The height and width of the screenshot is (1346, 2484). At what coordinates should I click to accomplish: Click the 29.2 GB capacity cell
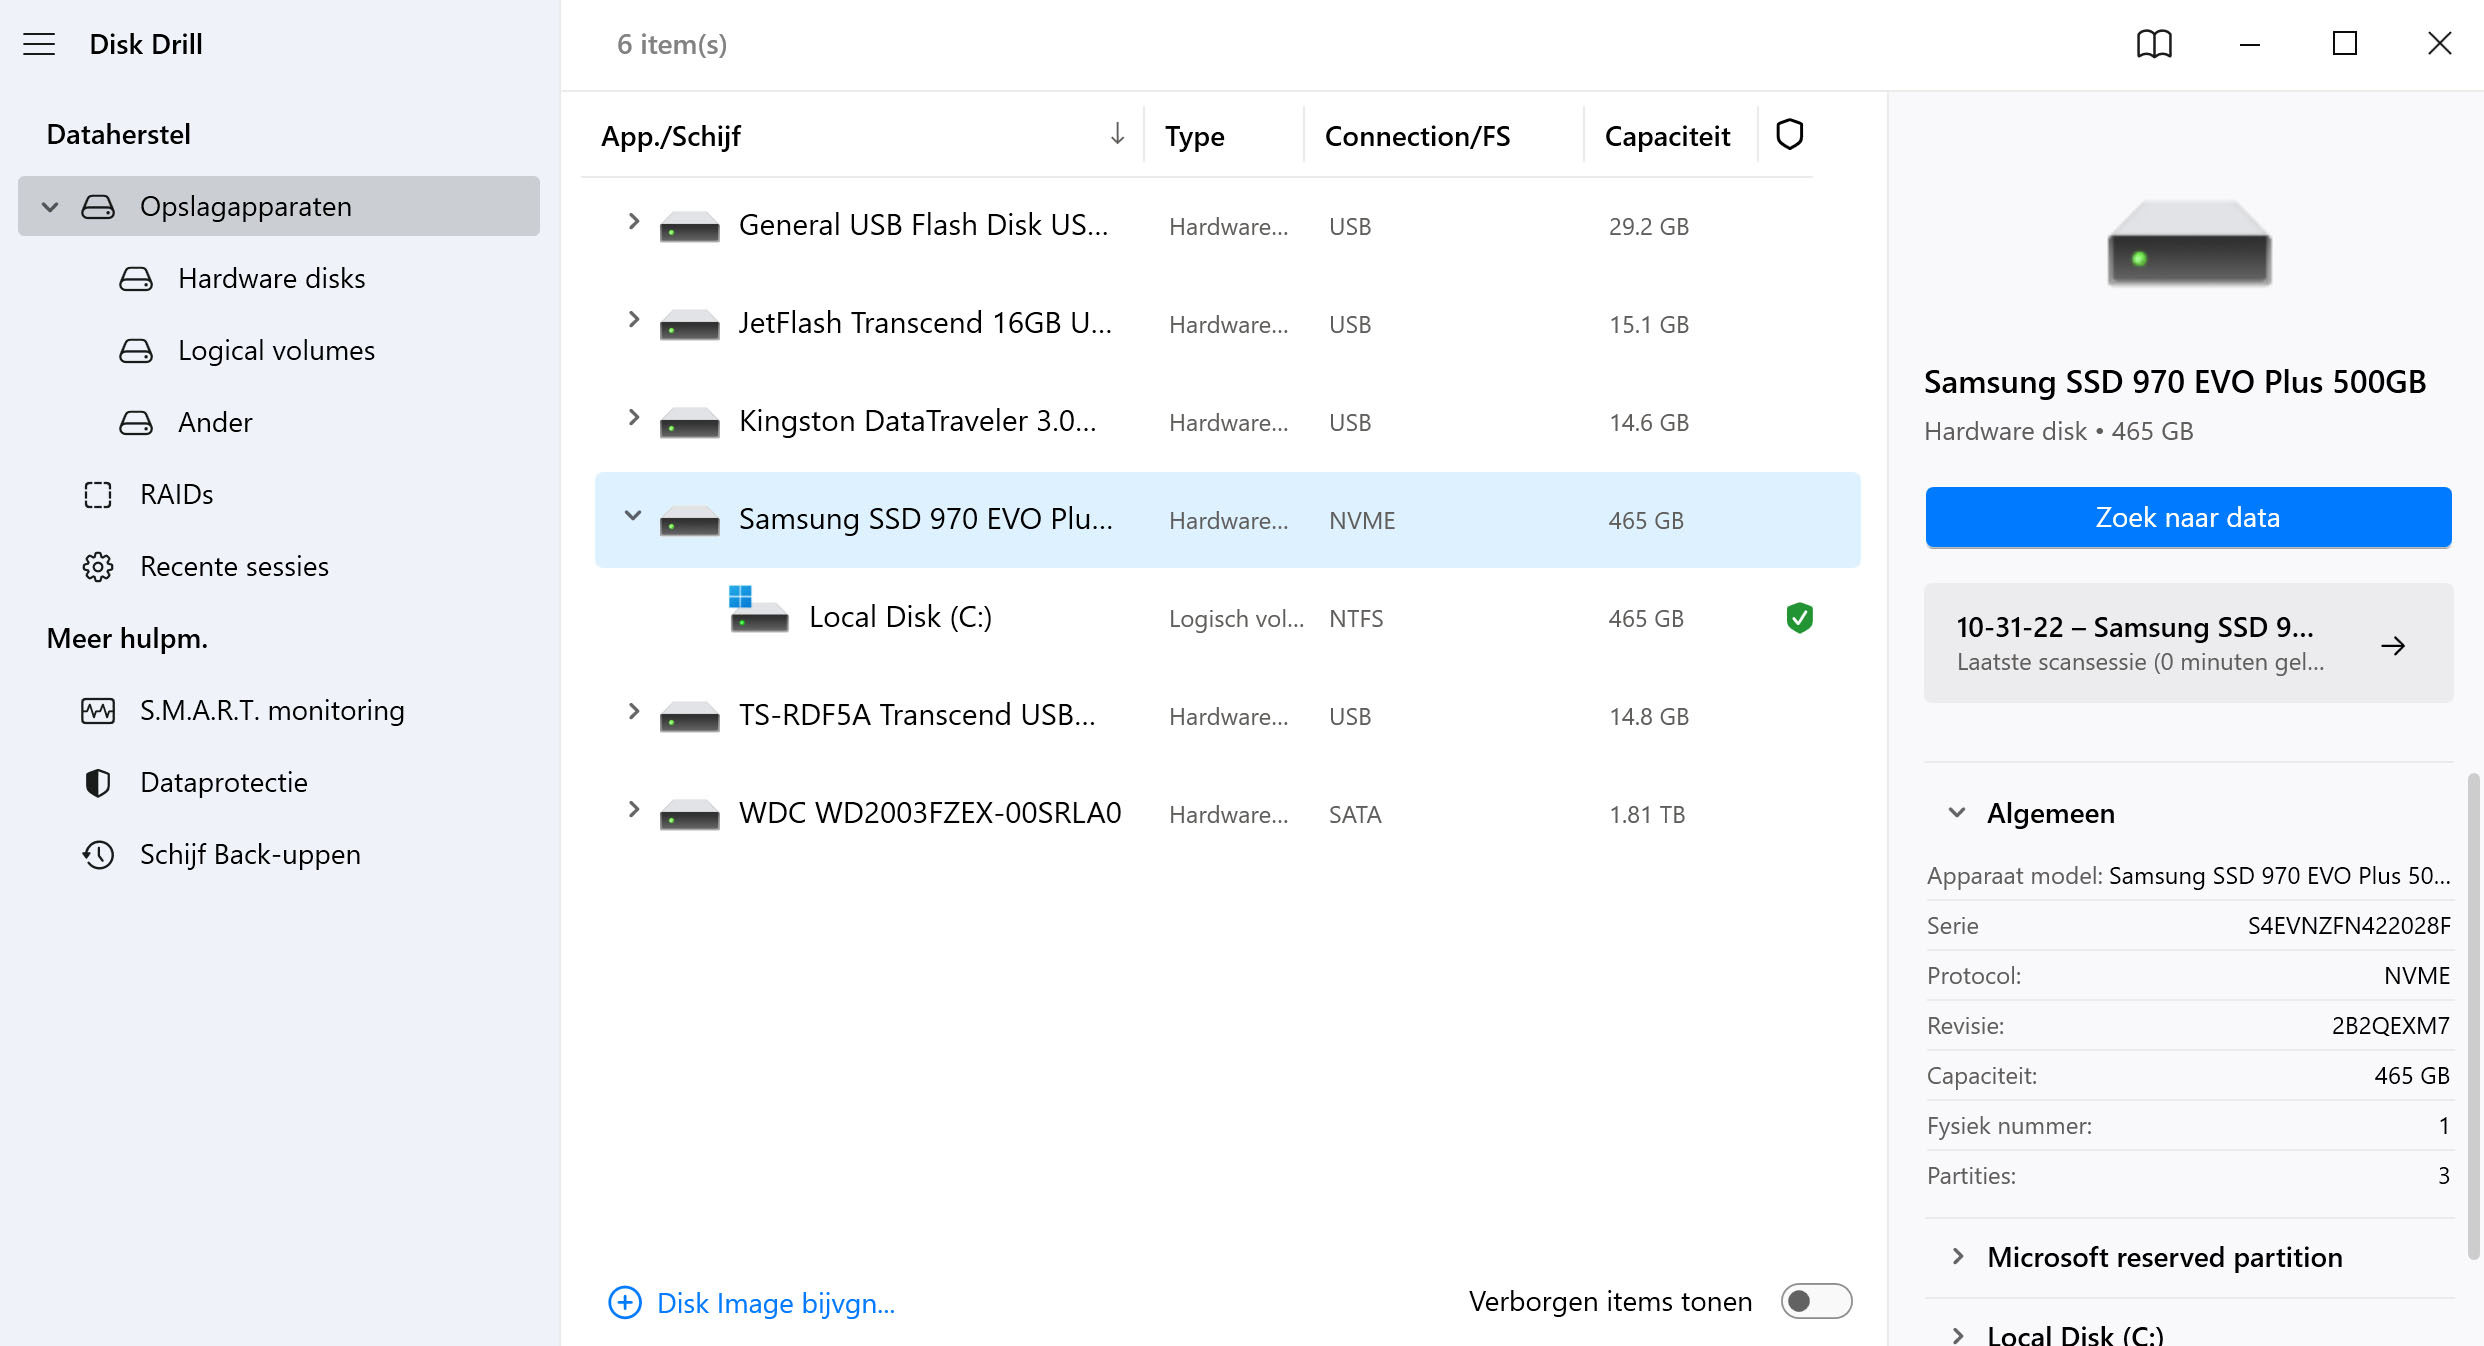(x=1649, y=227)
